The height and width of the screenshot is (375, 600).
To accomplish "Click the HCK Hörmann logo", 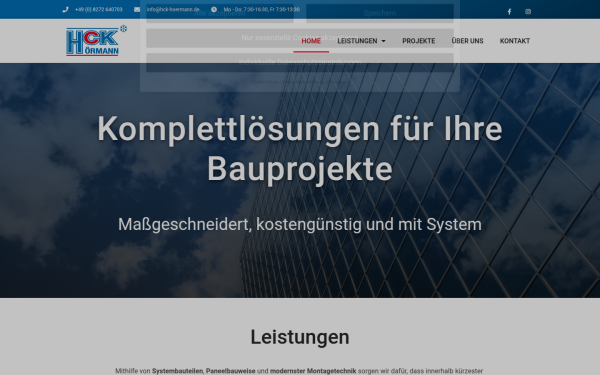I will 96,41.
